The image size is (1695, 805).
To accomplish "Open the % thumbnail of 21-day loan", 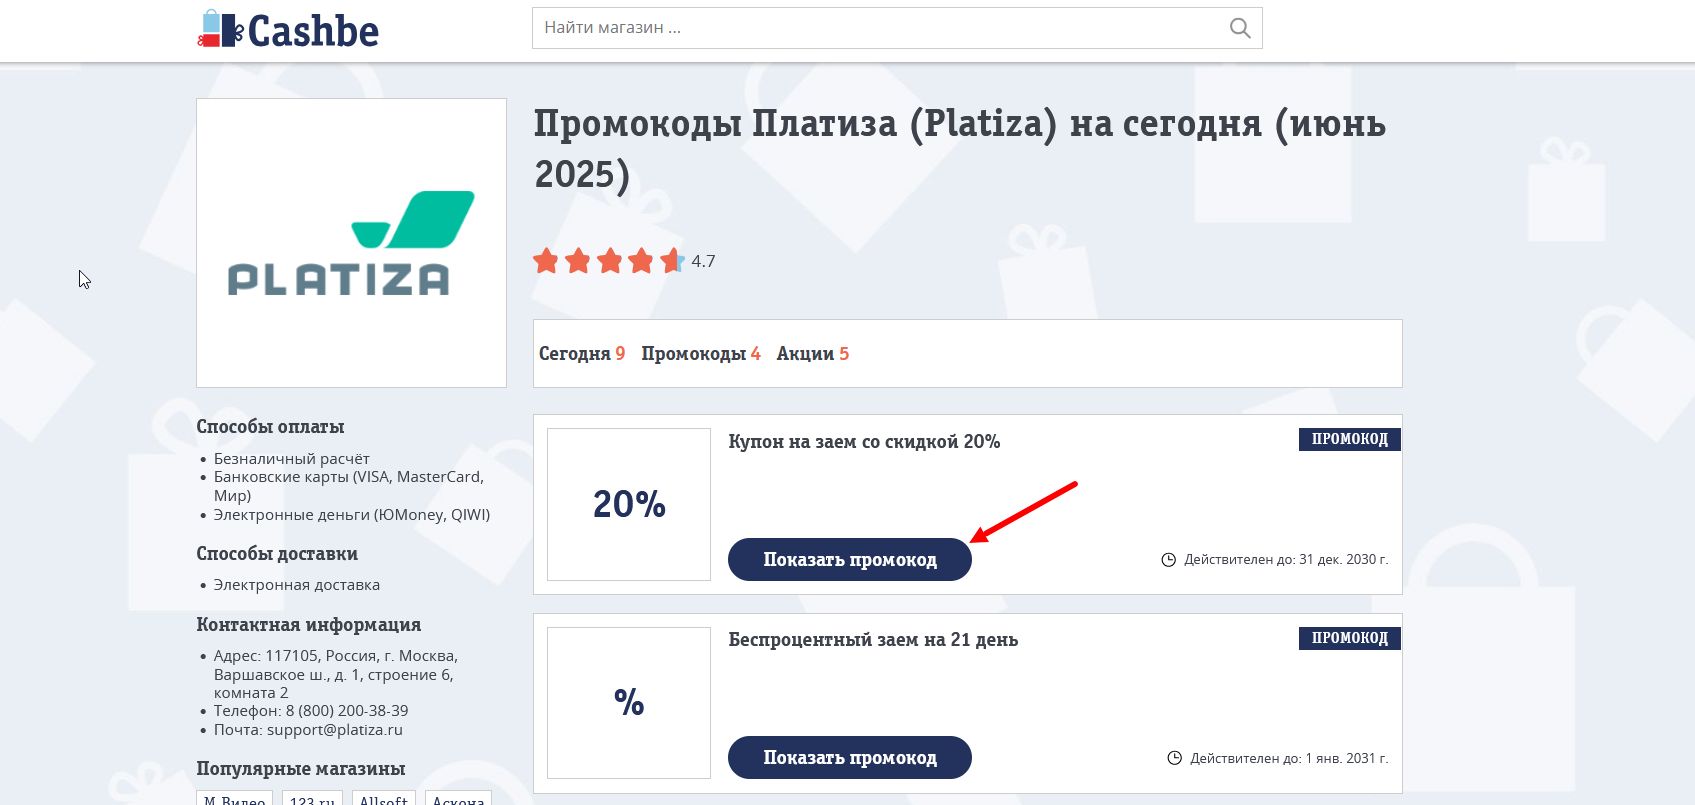I will pos(629,703).
